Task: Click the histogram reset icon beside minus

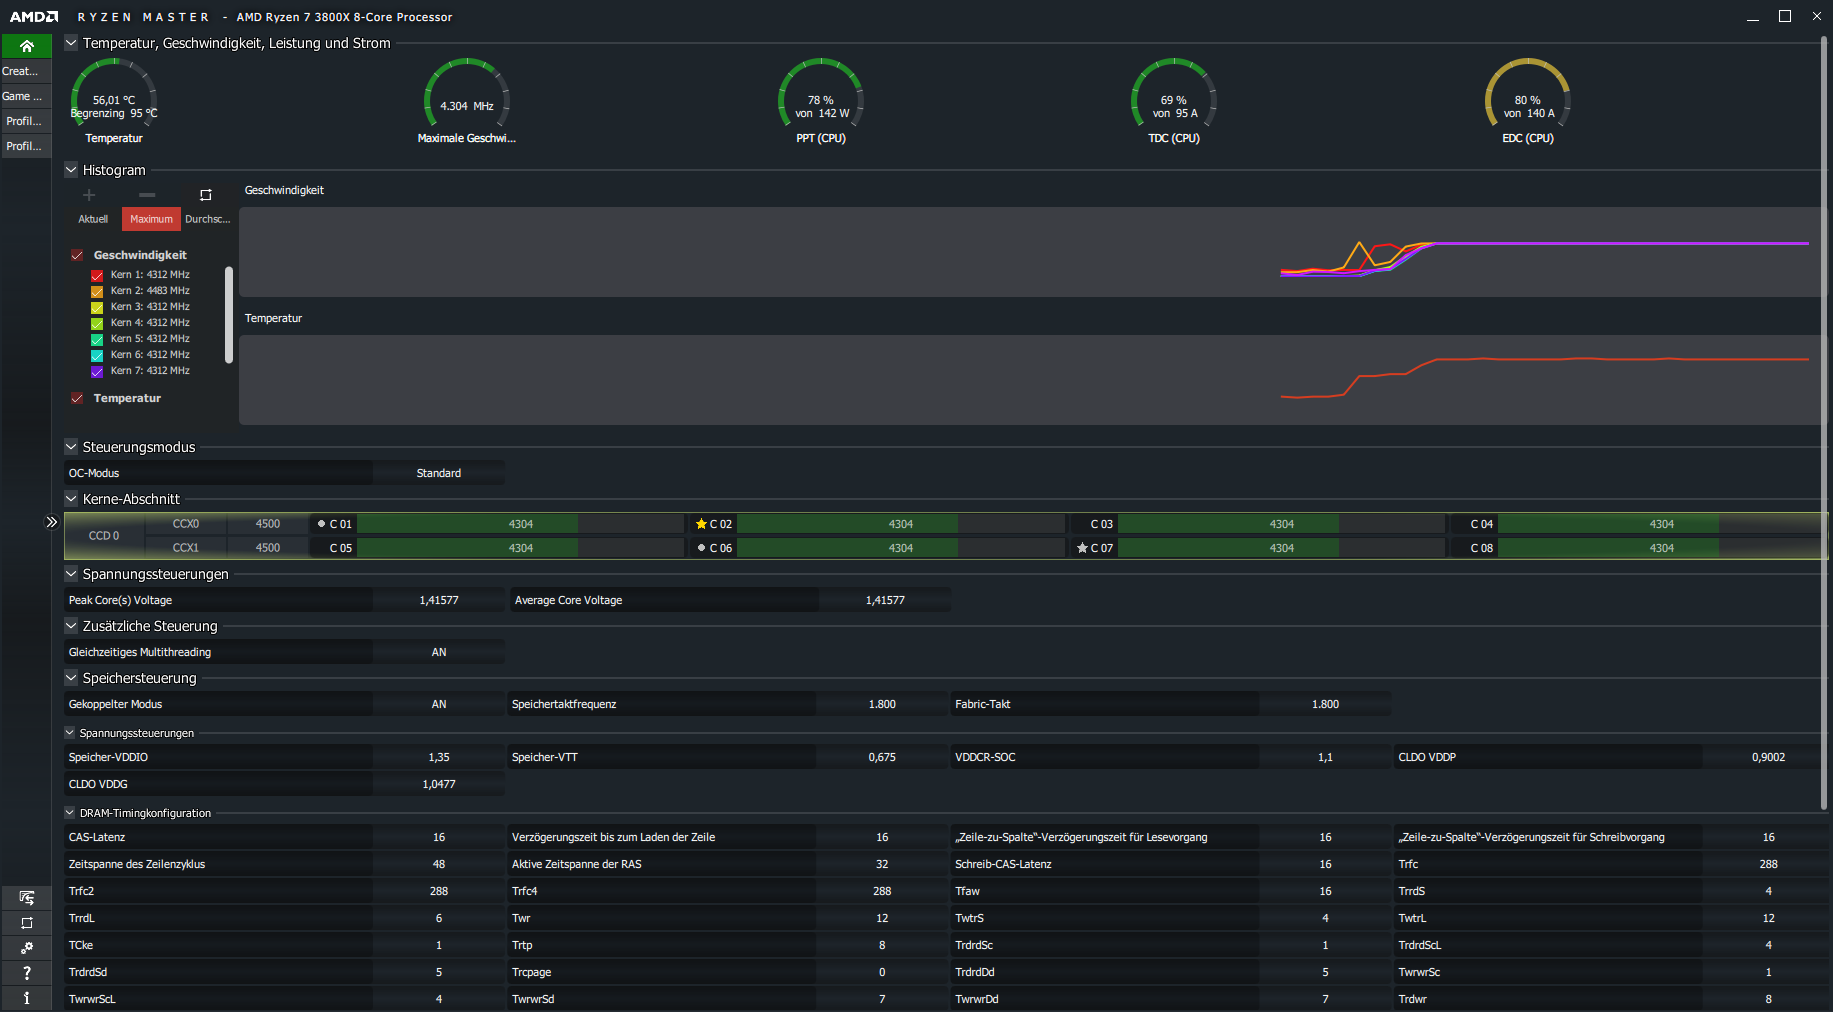Action: 206,195
